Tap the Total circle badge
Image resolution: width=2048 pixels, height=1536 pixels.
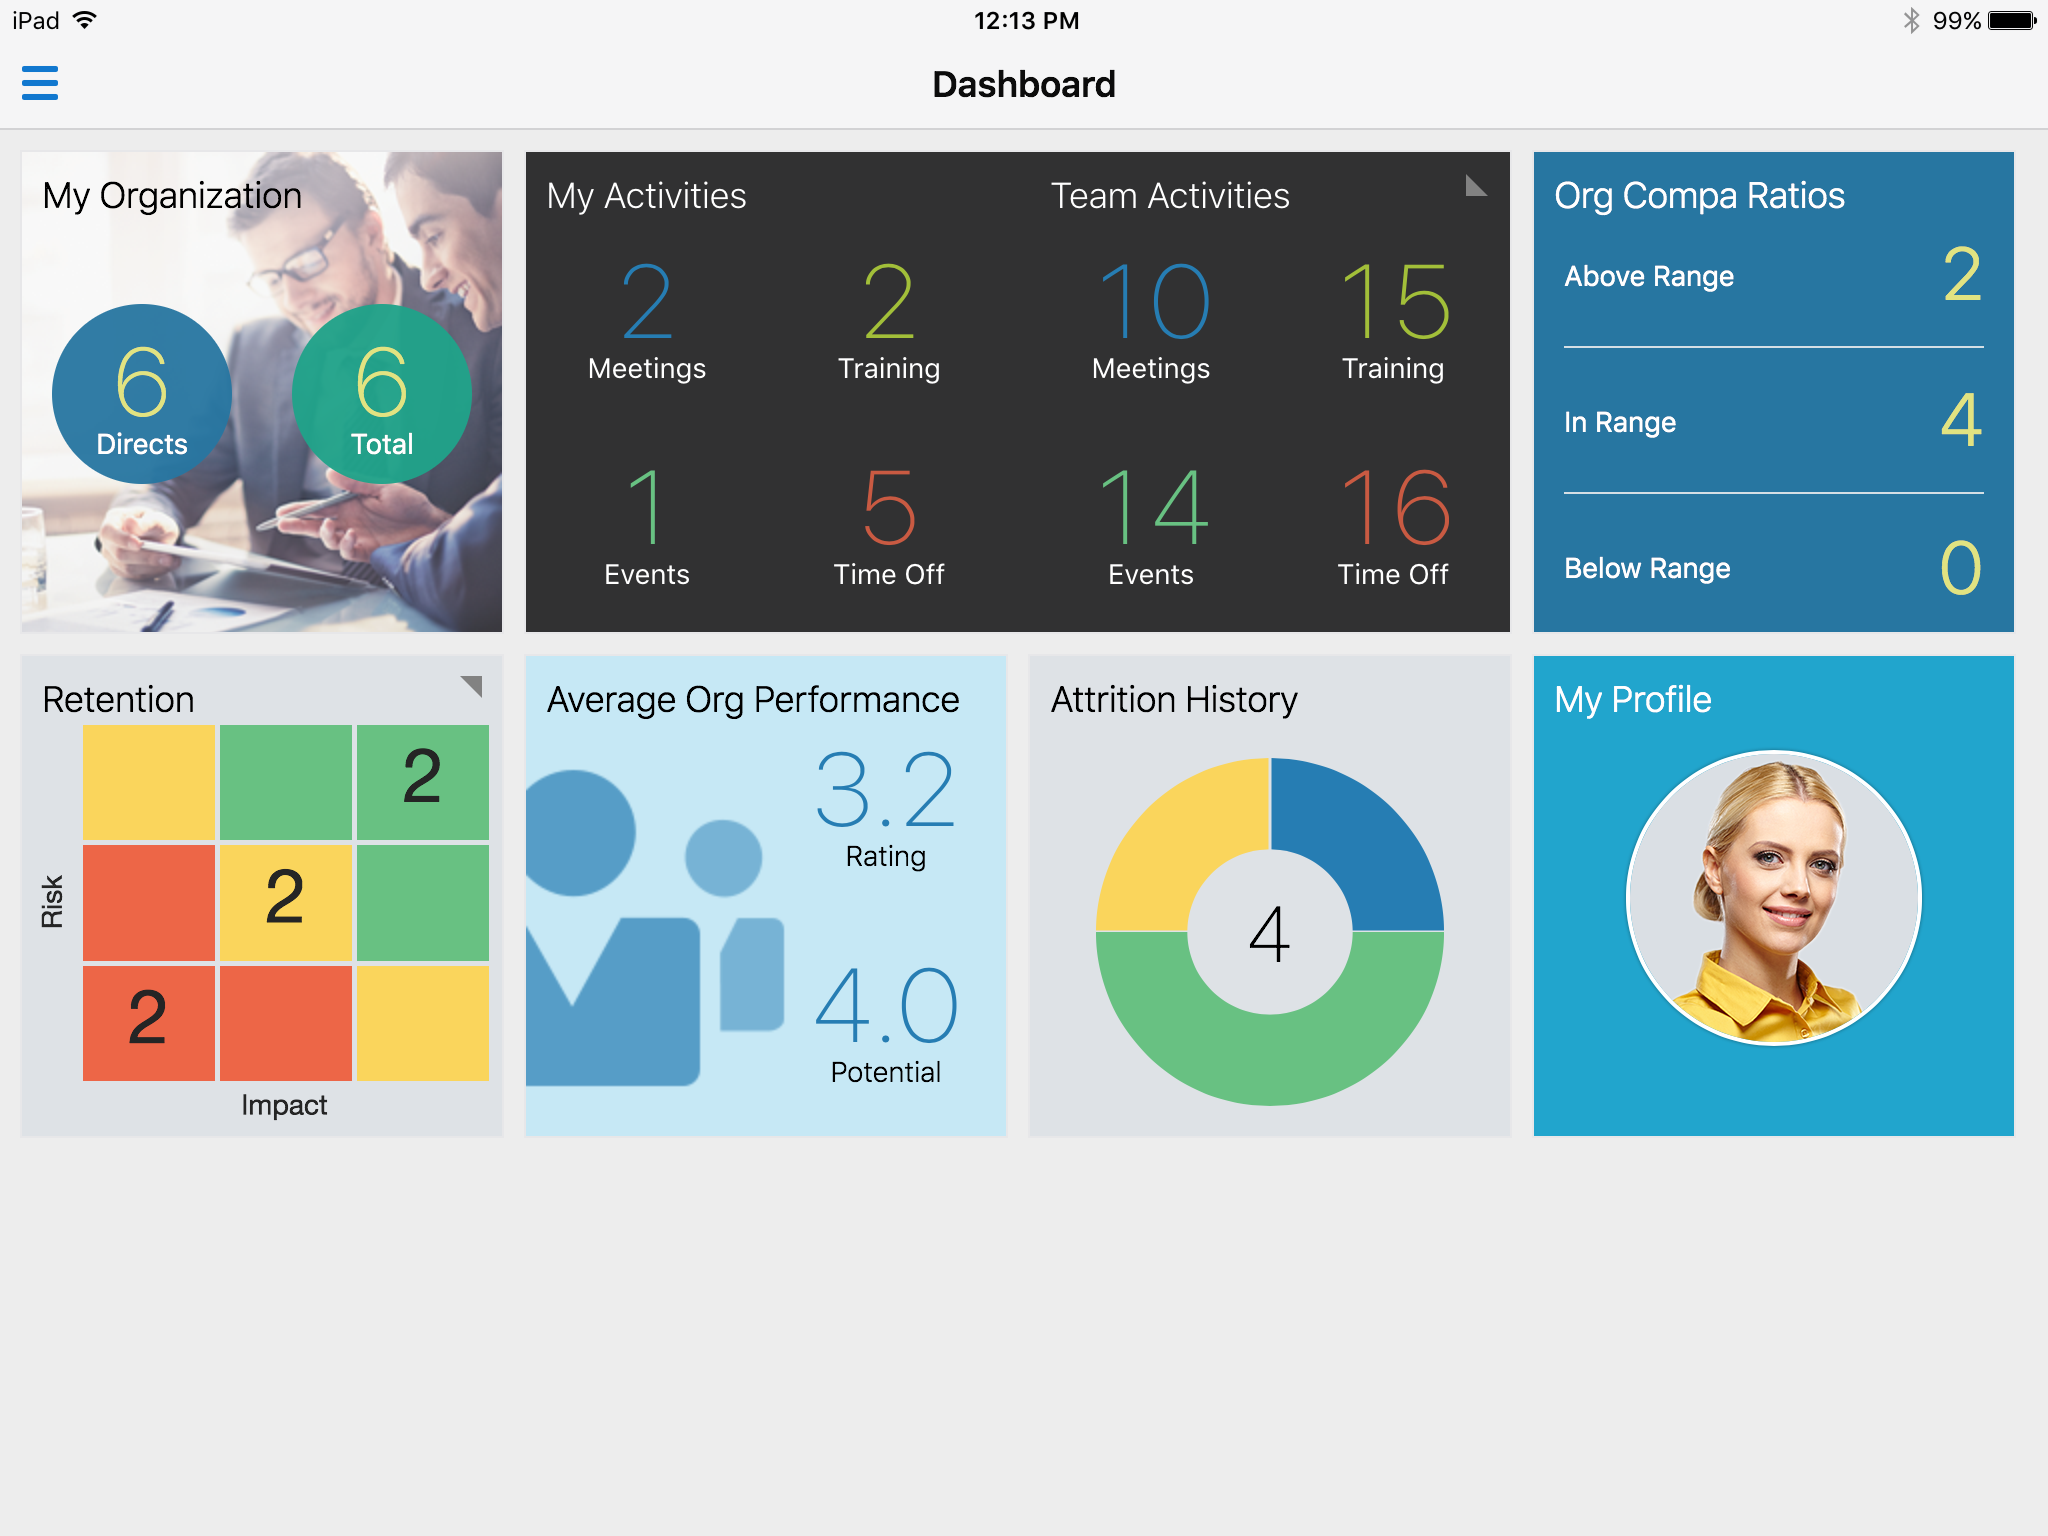382,394
